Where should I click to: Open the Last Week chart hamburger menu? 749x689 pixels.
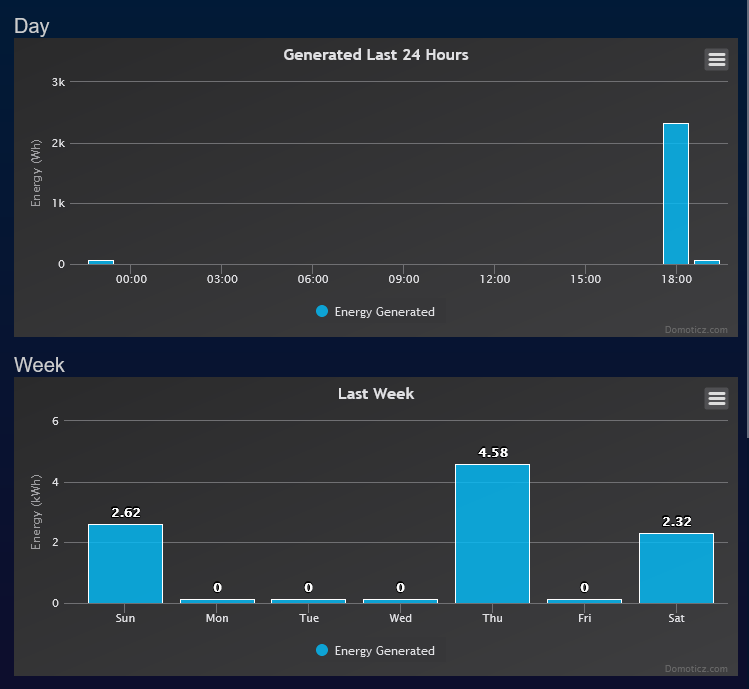click(716, 398)
